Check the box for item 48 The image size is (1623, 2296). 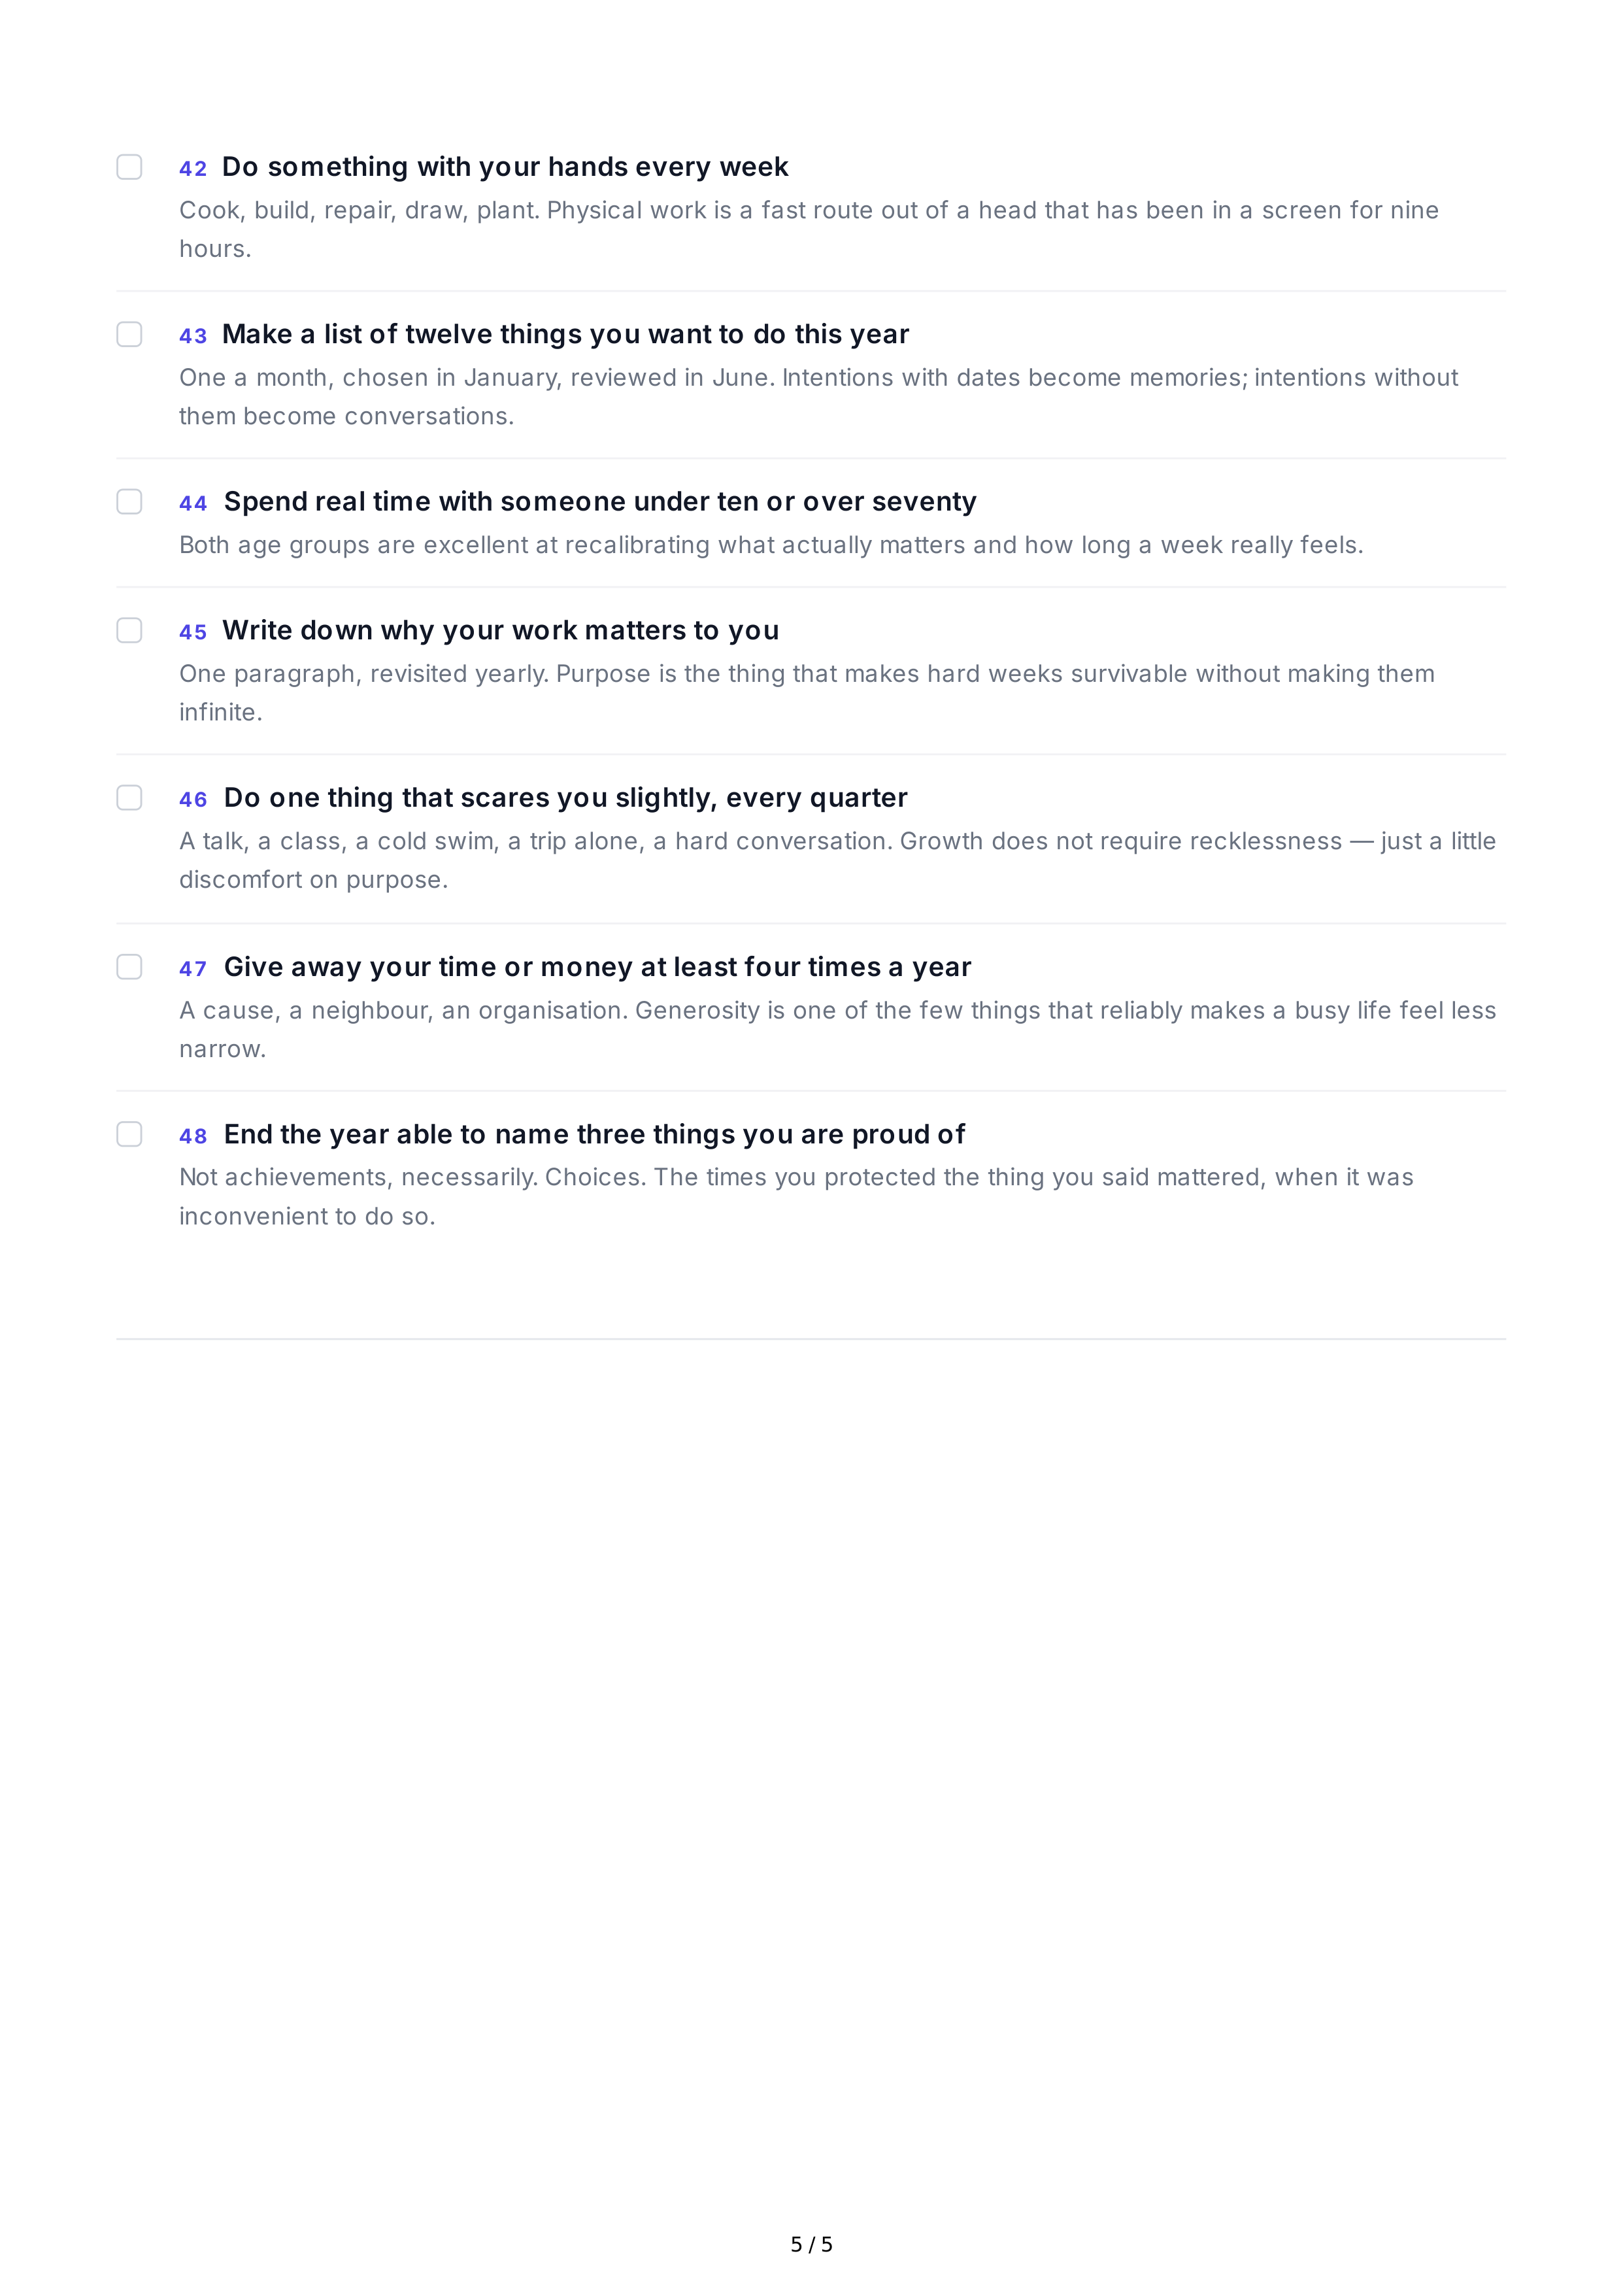pos(129,1134)
